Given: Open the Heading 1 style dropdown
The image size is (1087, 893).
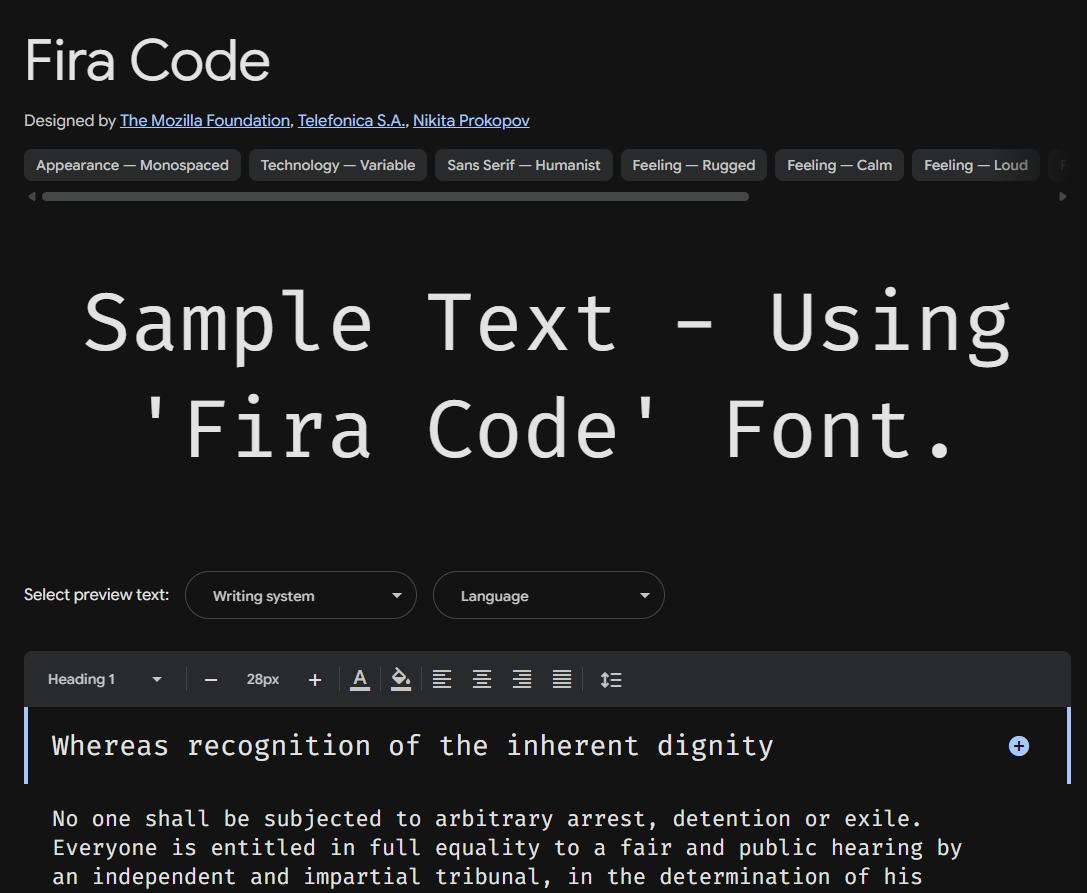Looking at the screenshot, I should point(105,679).
